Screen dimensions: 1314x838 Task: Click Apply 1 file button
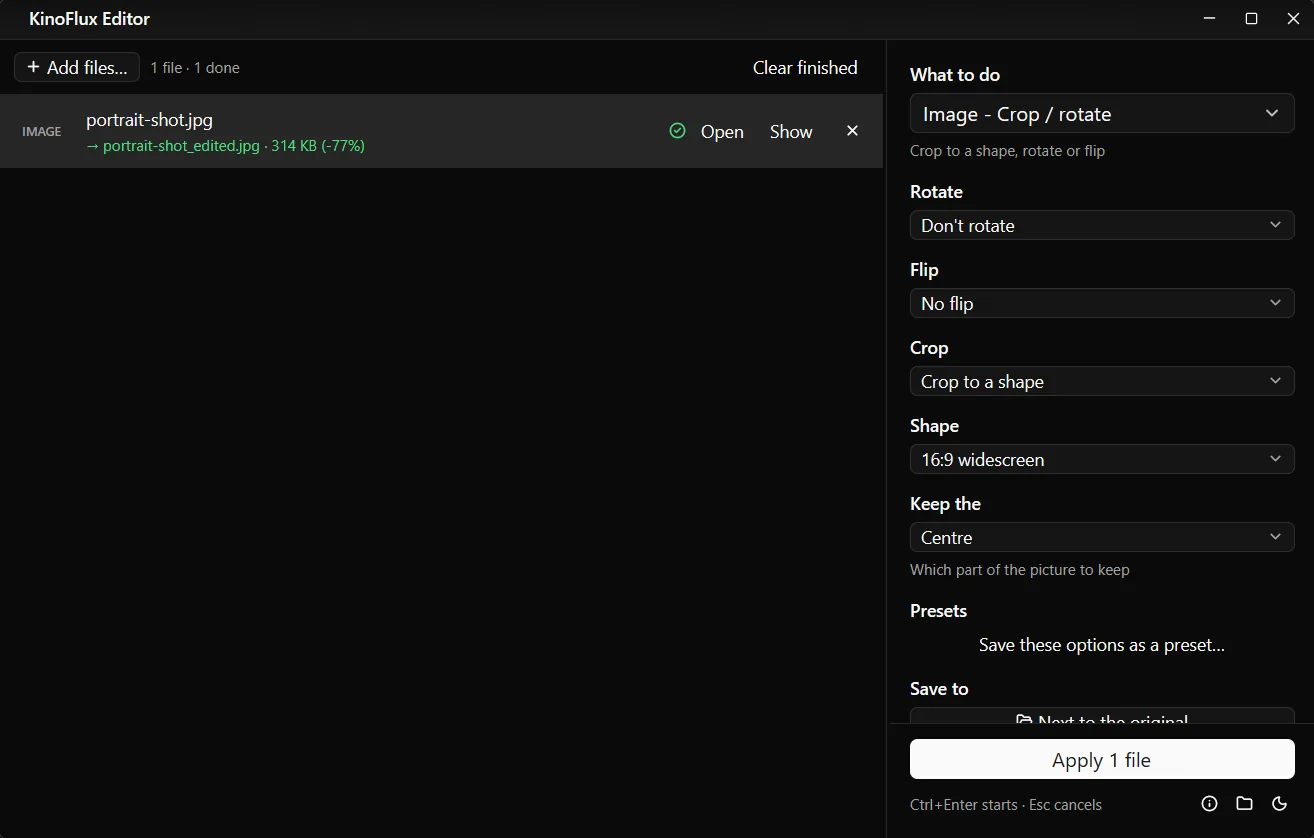(1102, 759)
